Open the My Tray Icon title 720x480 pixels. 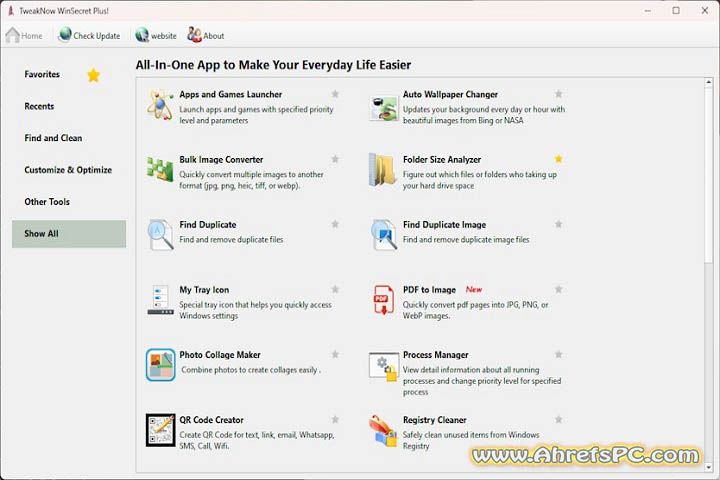coord(204,290)
